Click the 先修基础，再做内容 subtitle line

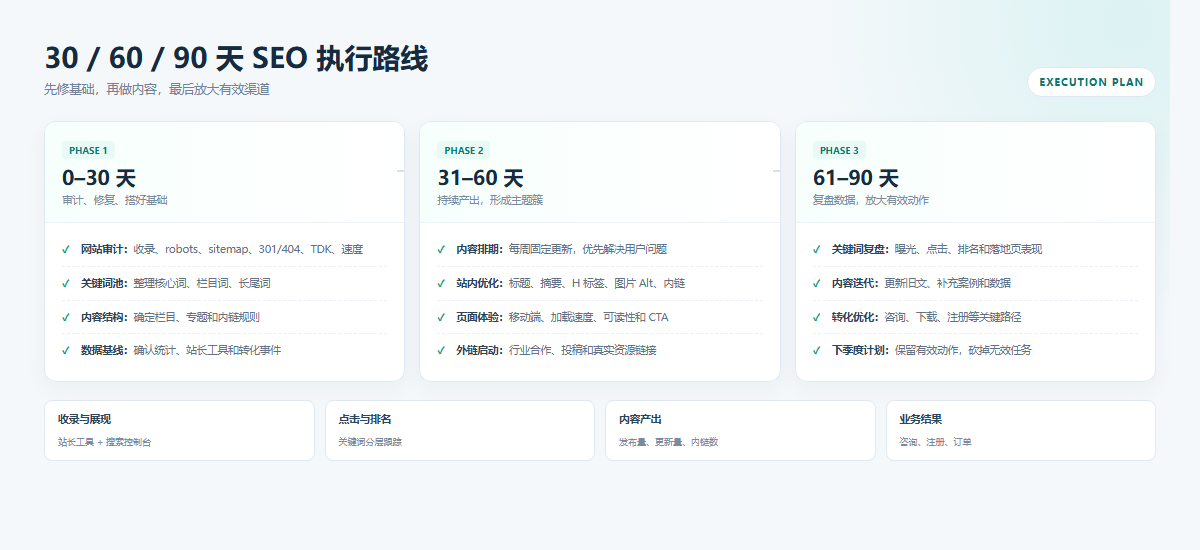pos(157,90)
